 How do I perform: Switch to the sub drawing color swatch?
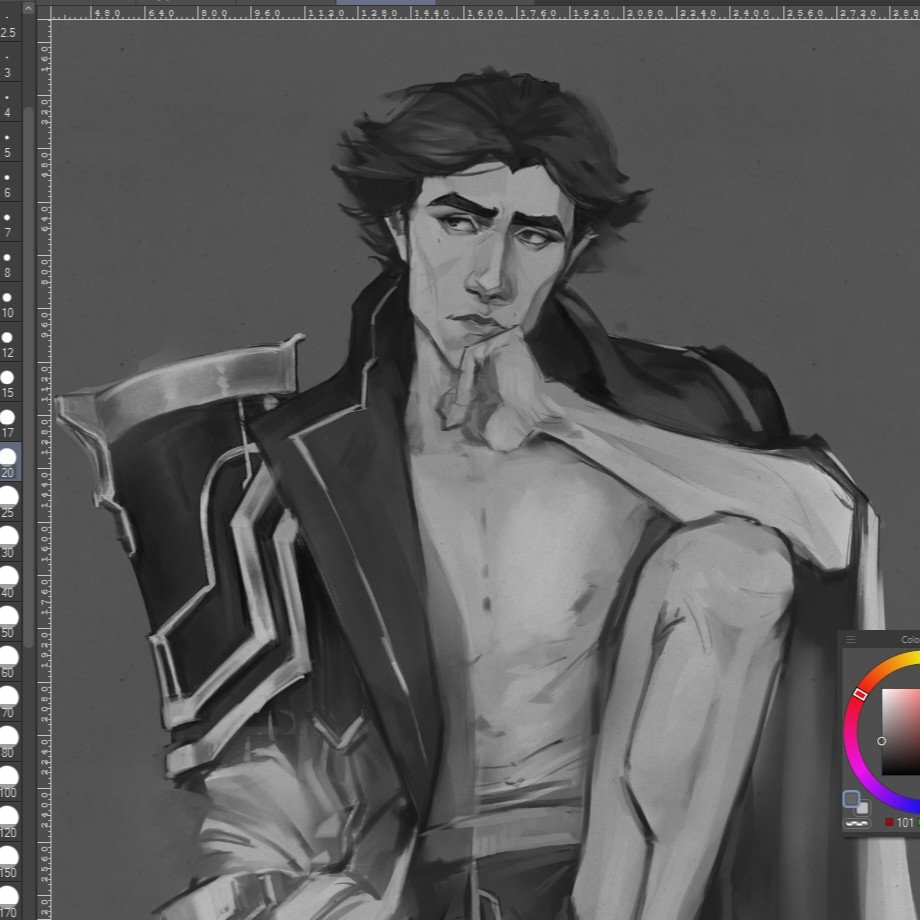(x=862, y=806)
